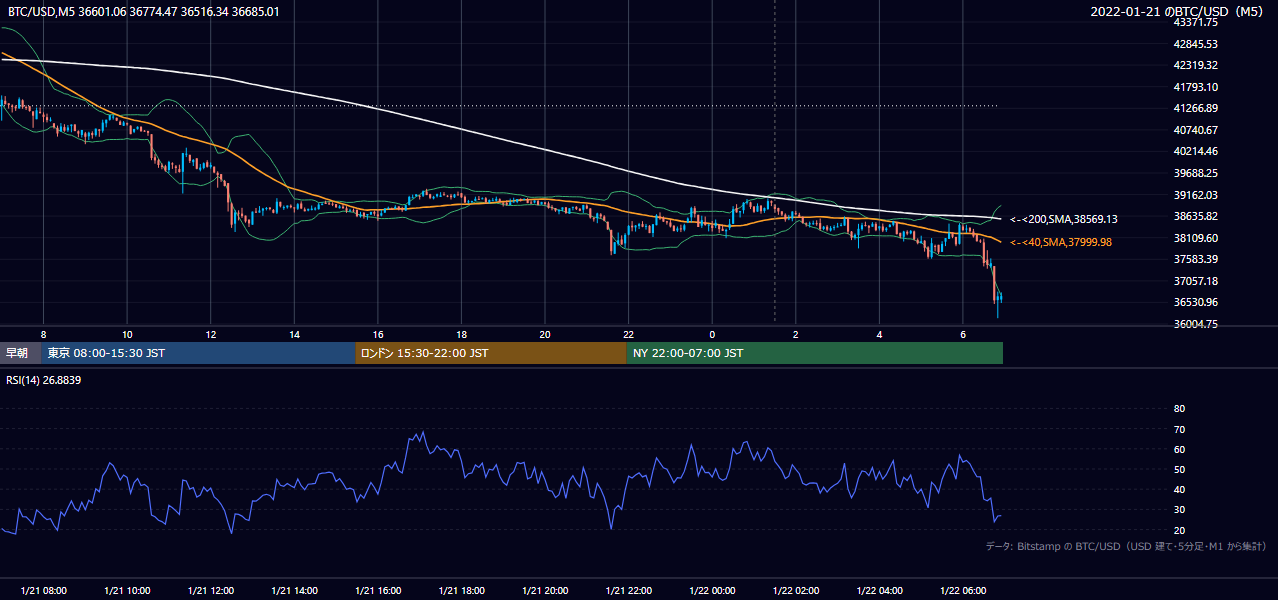
Task: Click RSI scale level 80
Action: 1179,409
